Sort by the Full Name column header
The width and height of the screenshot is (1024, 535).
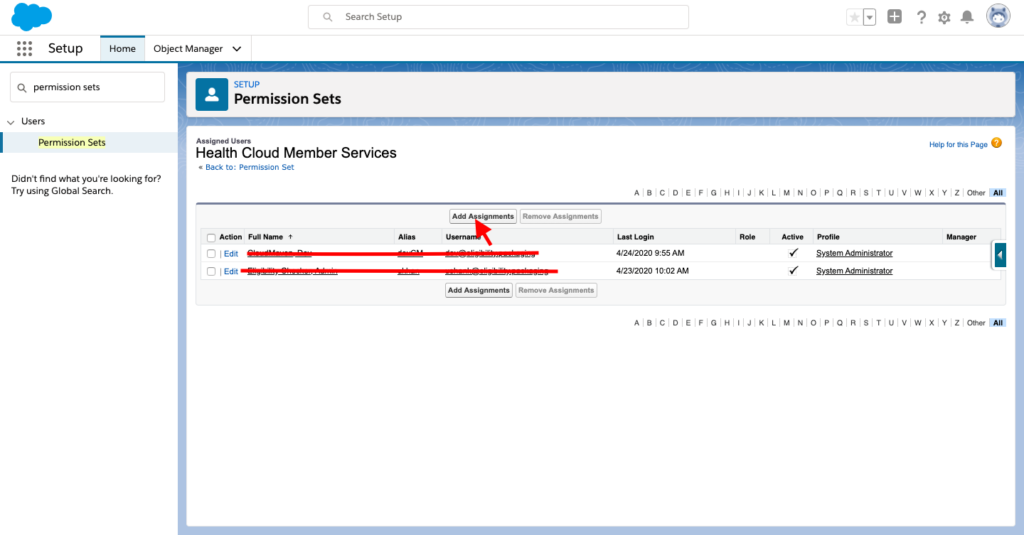pos(265,237)
